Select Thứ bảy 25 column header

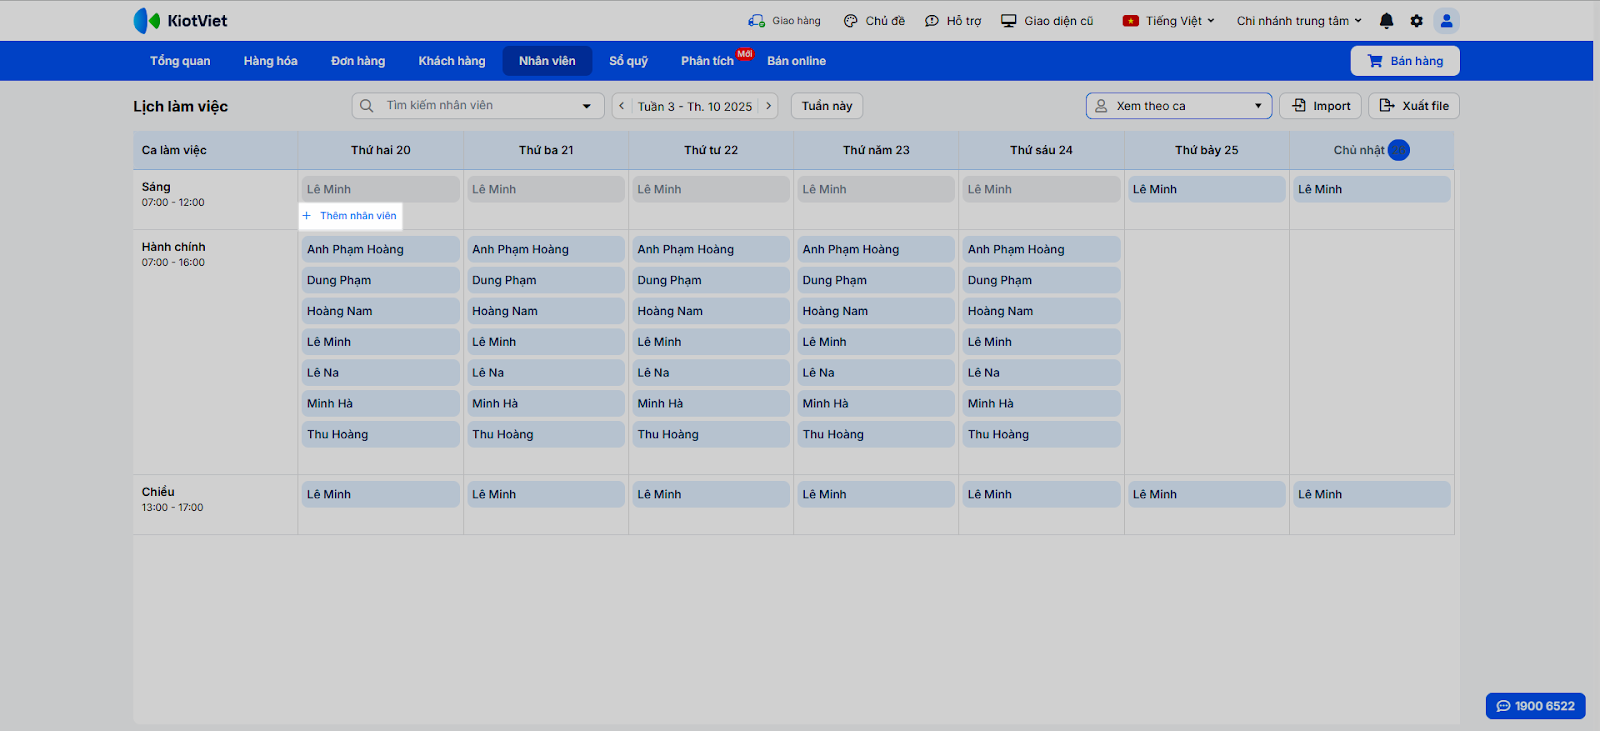[1207, 150]
